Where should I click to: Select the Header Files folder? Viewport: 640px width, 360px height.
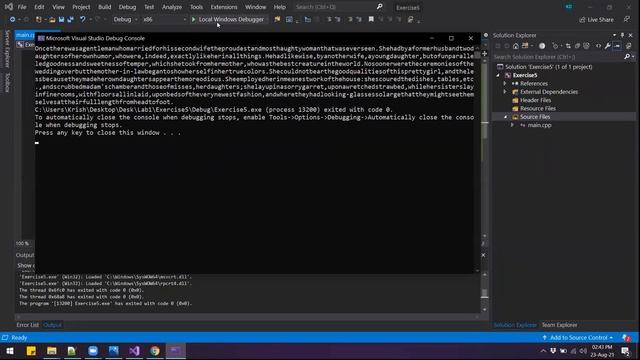pyautogui.click(x=536, y=100)
